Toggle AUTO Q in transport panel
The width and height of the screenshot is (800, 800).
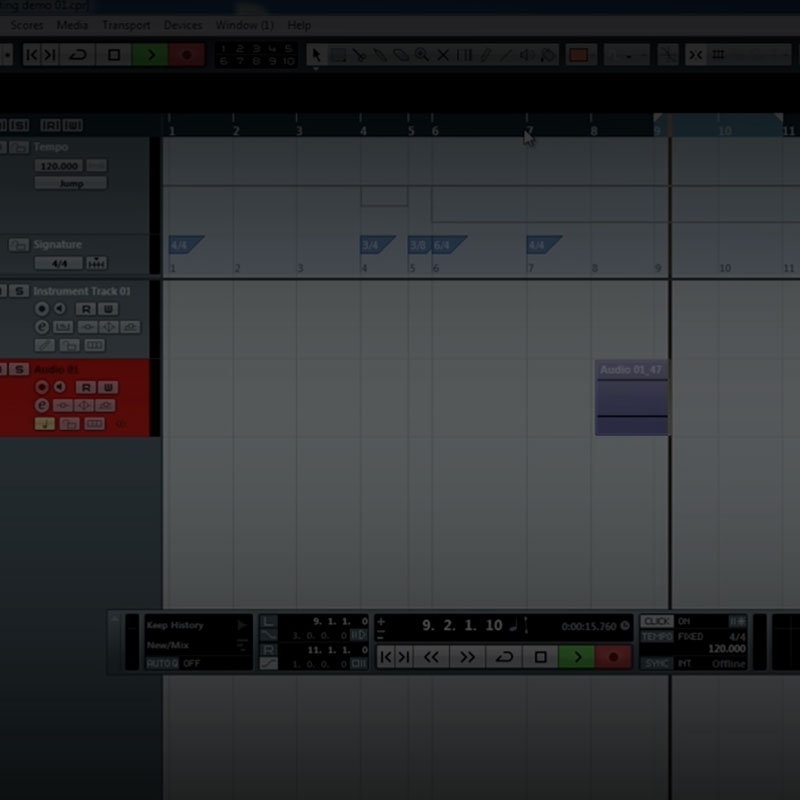tap(163, 663)
